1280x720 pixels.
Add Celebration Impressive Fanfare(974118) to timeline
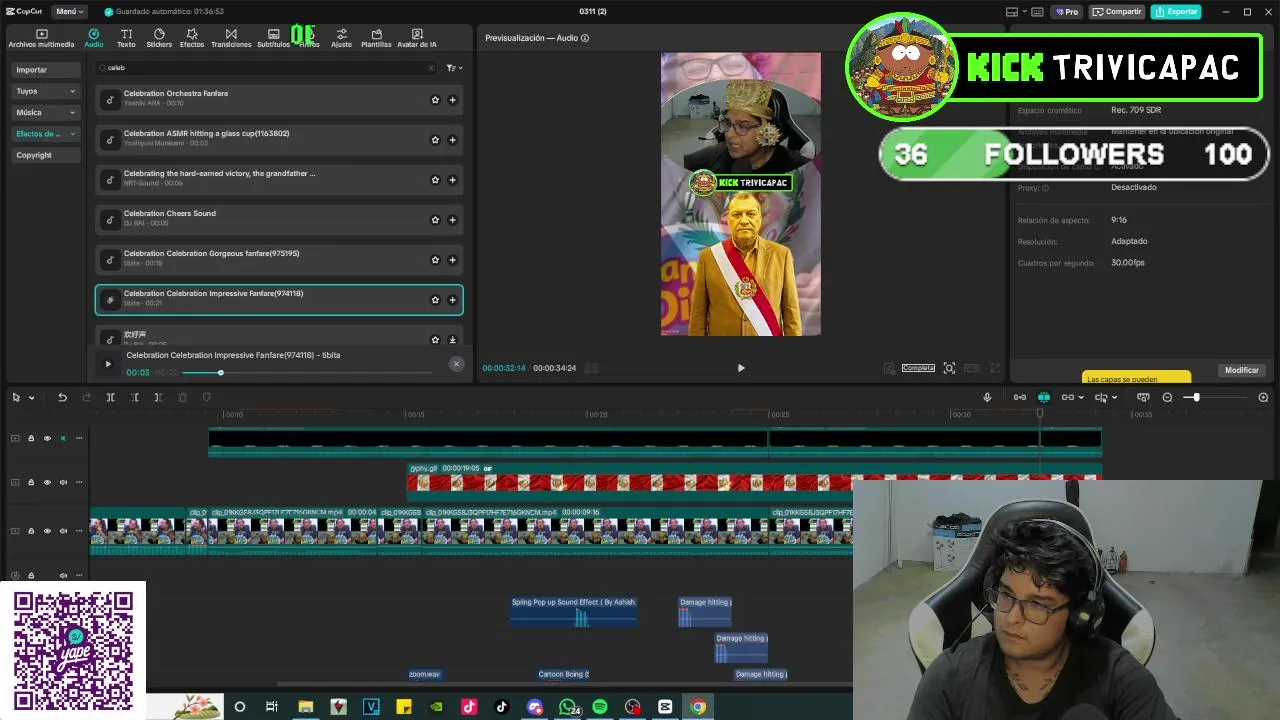click(x=452, y=300)
